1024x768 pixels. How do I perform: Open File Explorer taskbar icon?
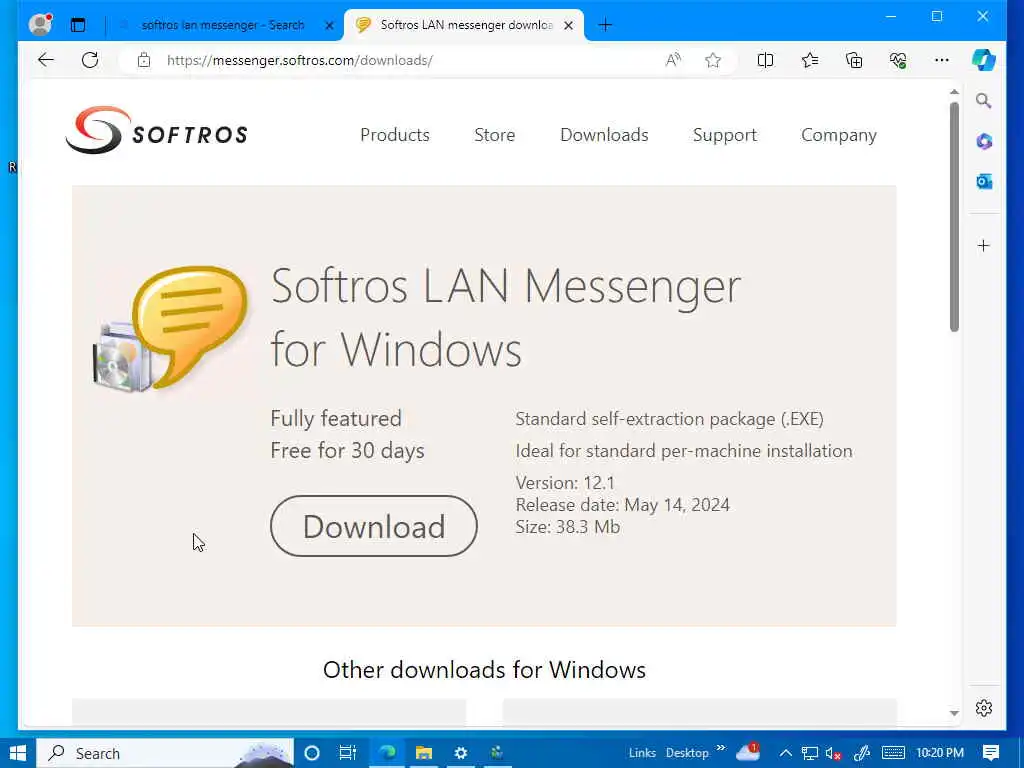[424, 753]
